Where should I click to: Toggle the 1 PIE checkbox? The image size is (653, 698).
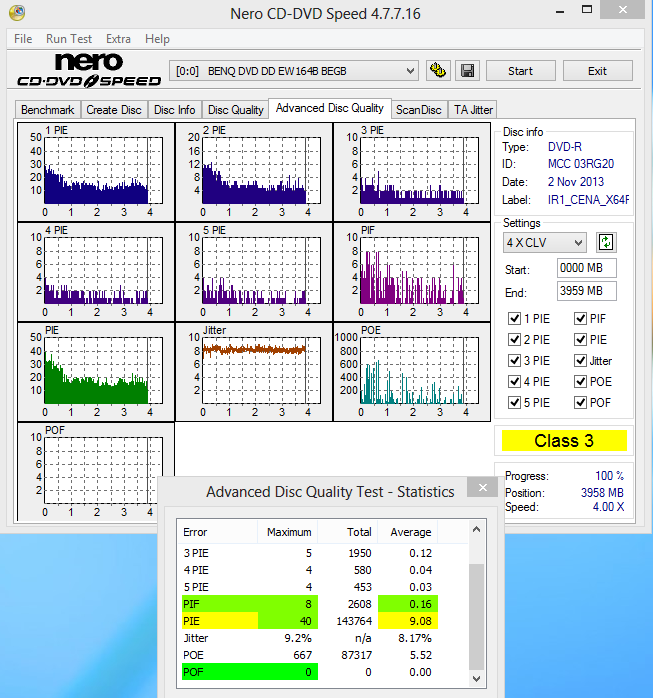tap(514, 319)
